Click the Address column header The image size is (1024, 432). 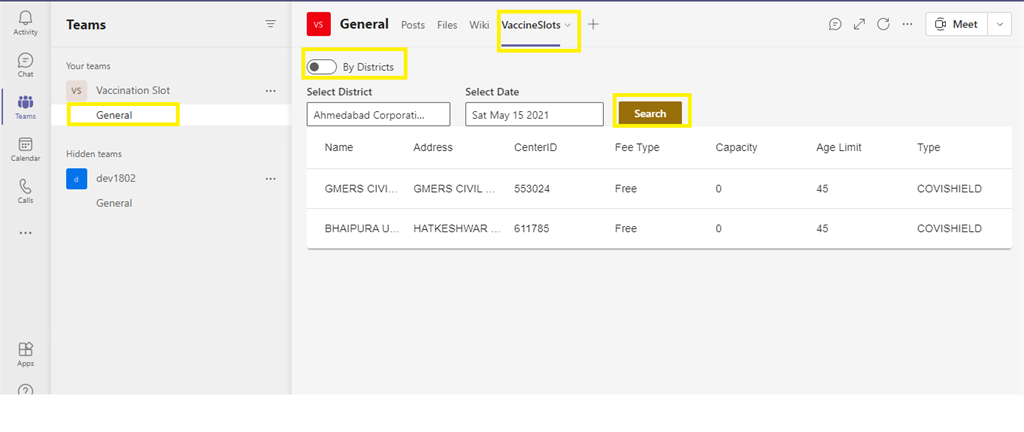433,147
